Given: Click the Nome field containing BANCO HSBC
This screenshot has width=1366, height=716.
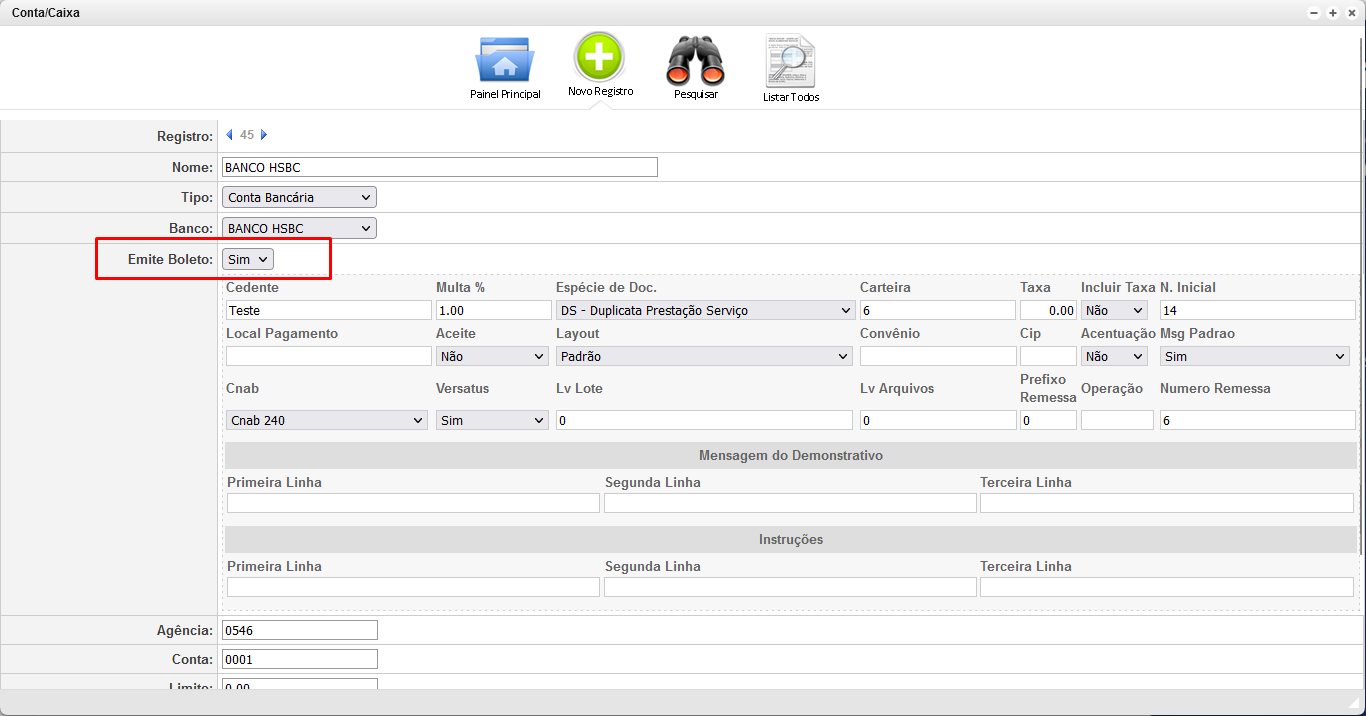Looking at the screenshot, I should (440, 167).
